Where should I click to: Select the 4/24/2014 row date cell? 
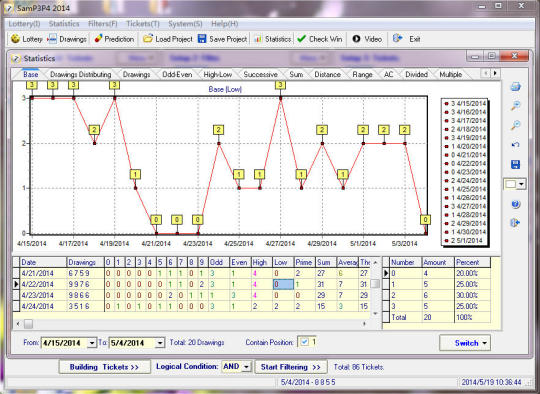(x=43, y=306)
